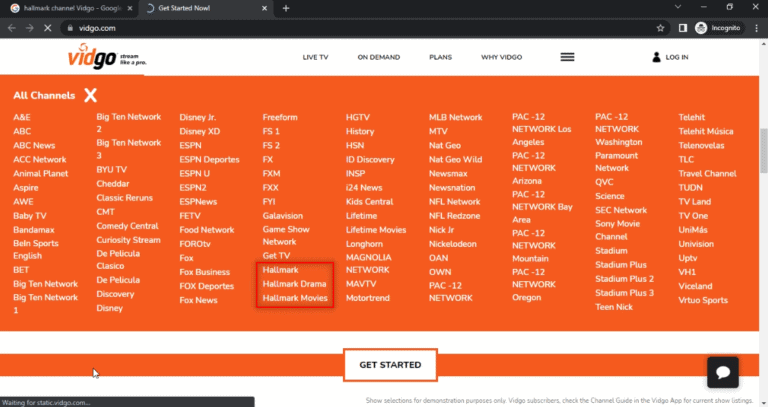Bookmark this page with the star icon
The height and width of the screenshot is (407, 768).
click(x=660, y=28)
